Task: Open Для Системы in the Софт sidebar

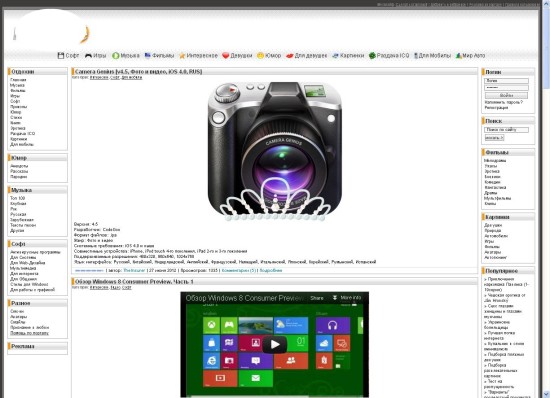Action: coord(23,257)
